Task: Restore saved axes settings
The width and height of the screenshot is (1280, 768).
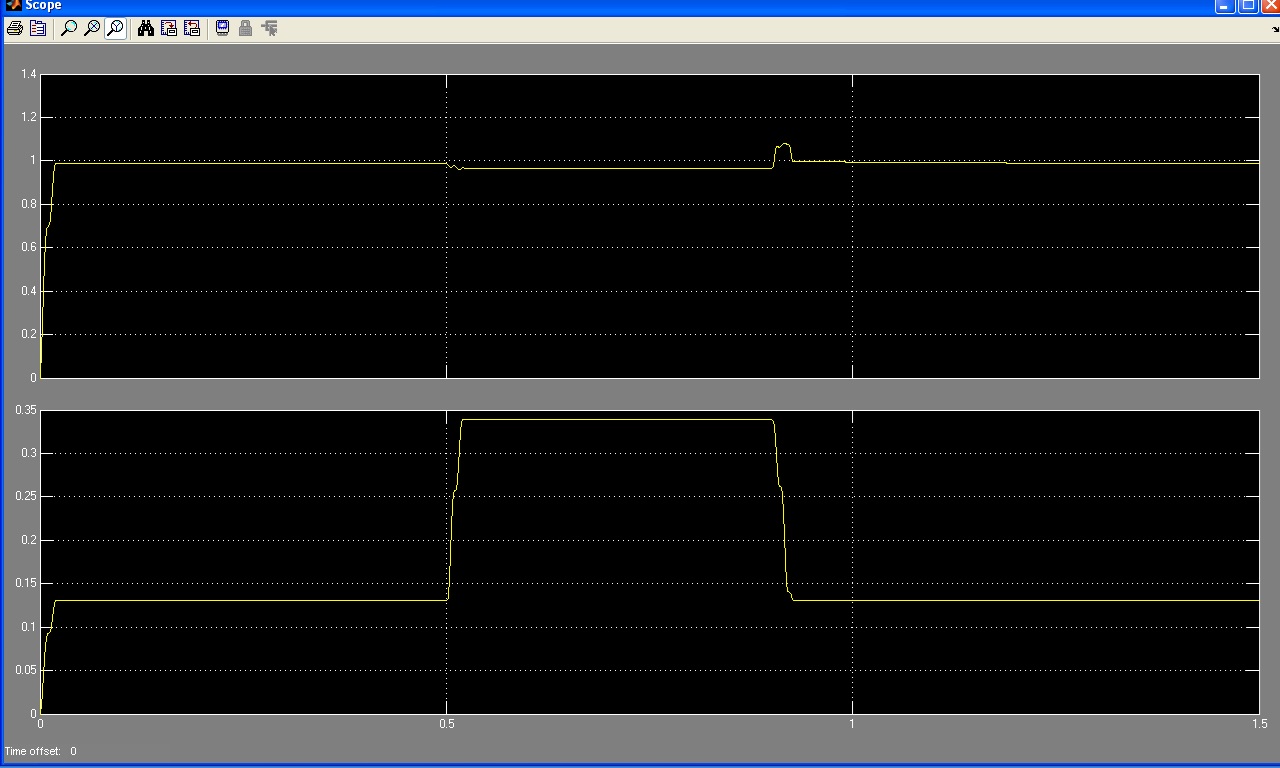Action: coord(192,29)
